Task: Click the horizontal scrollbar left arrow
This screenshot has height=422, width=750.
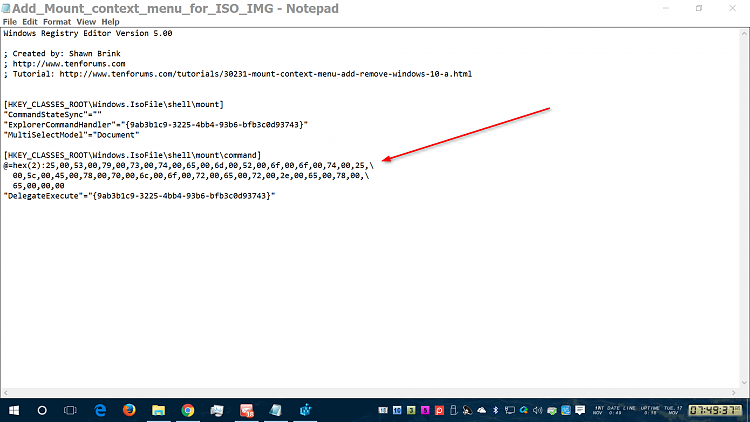Action: tap(5, 393)
